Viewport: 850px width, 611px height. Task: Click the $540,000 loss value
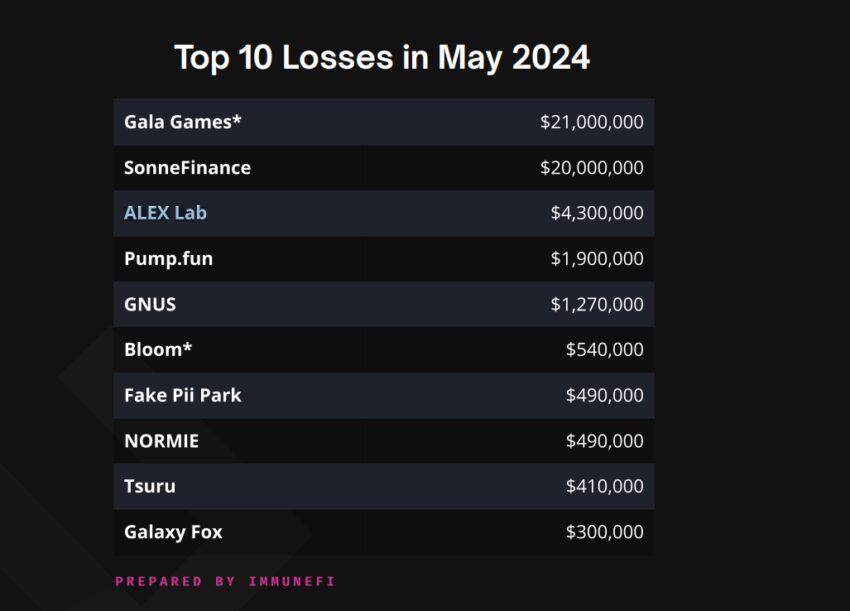[x=604, y=350]
